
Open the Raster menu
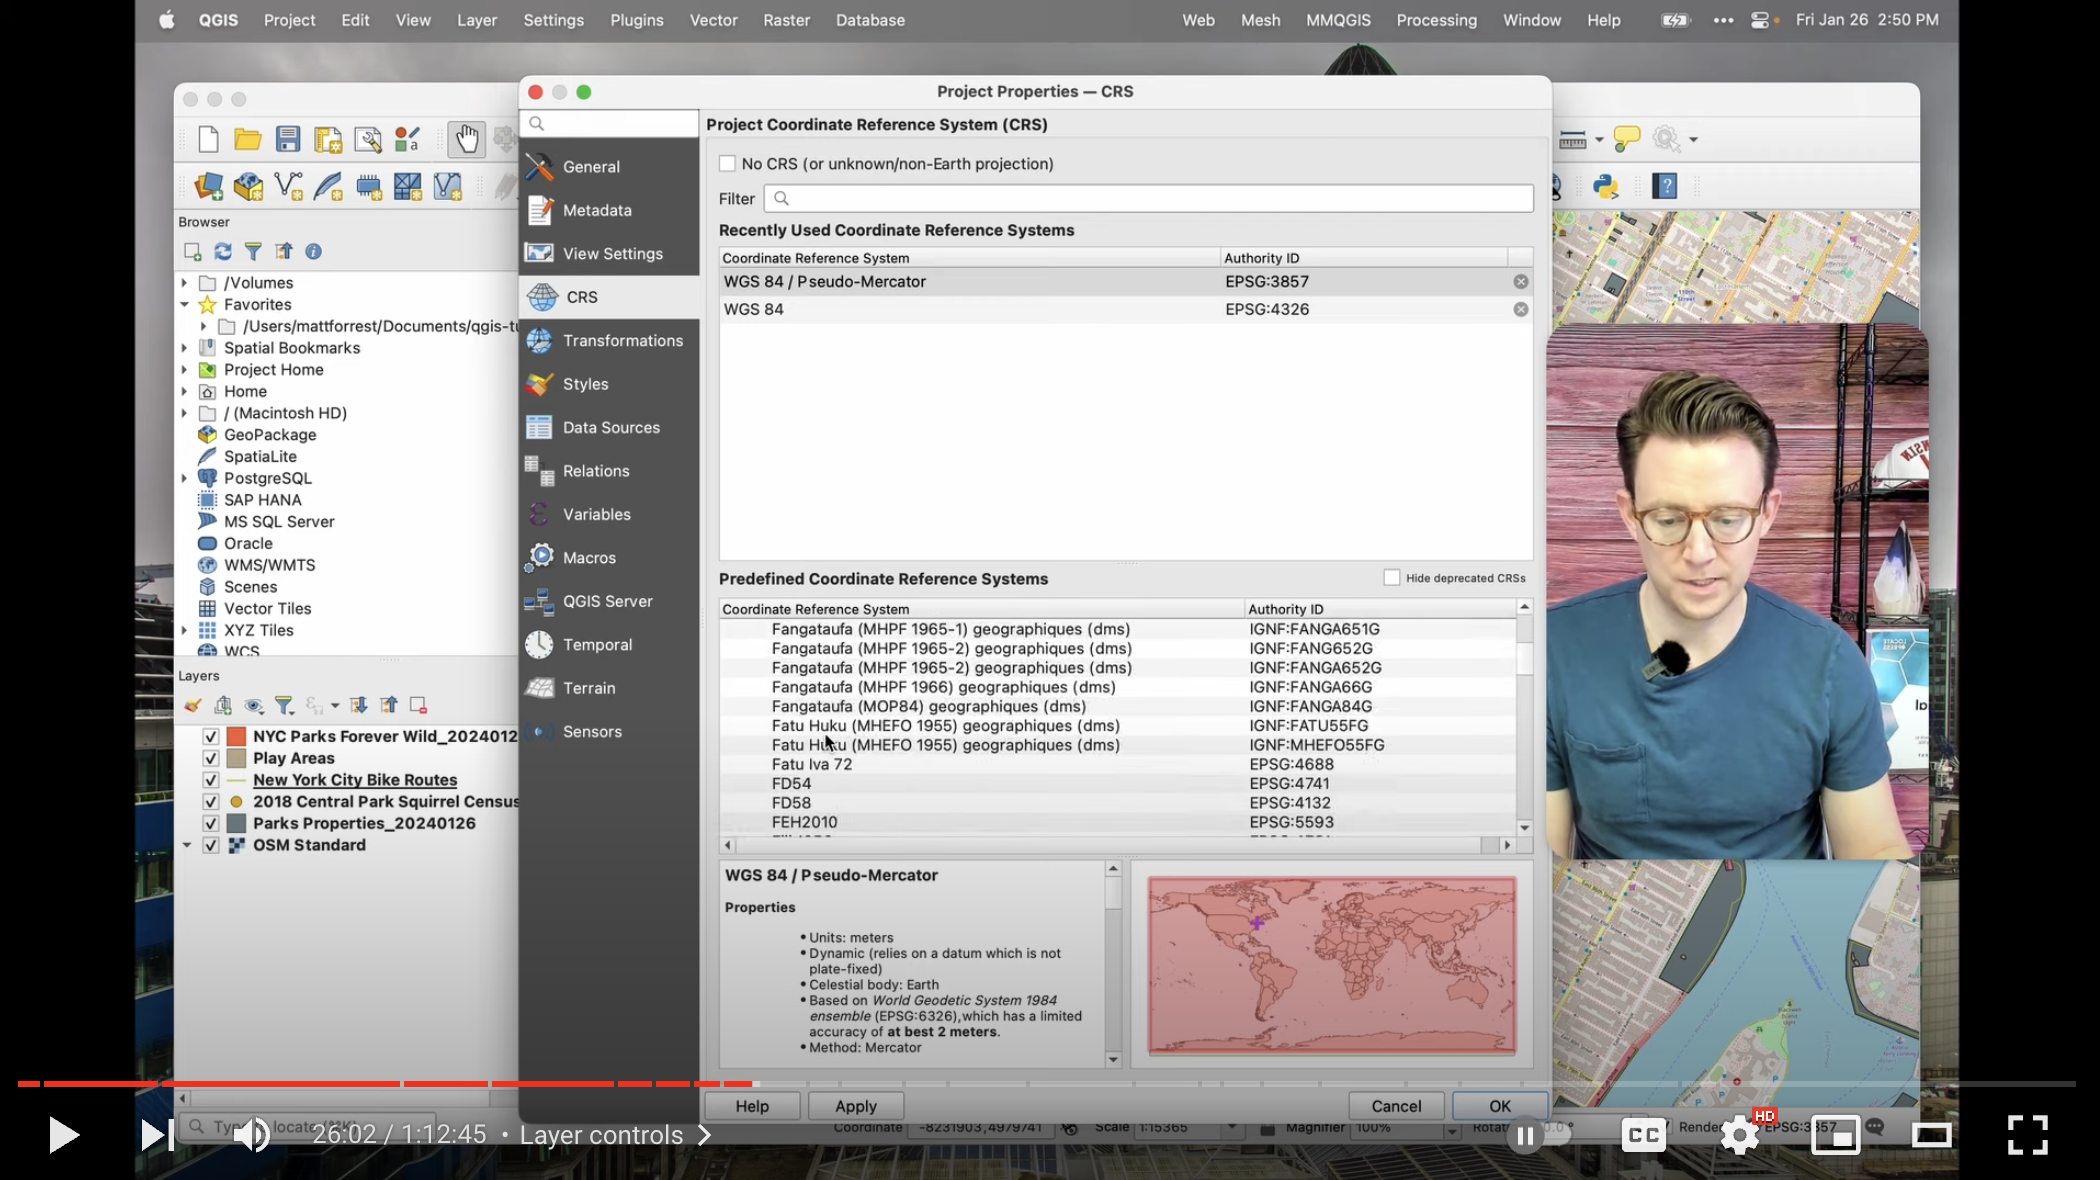click(786, 20)
